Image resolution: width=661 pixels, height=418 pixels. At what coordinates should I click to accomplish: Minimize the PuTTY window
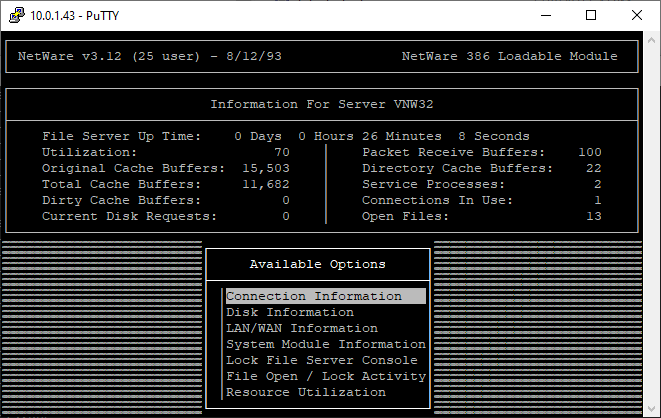pyautogui.click(x=545, y=15)
